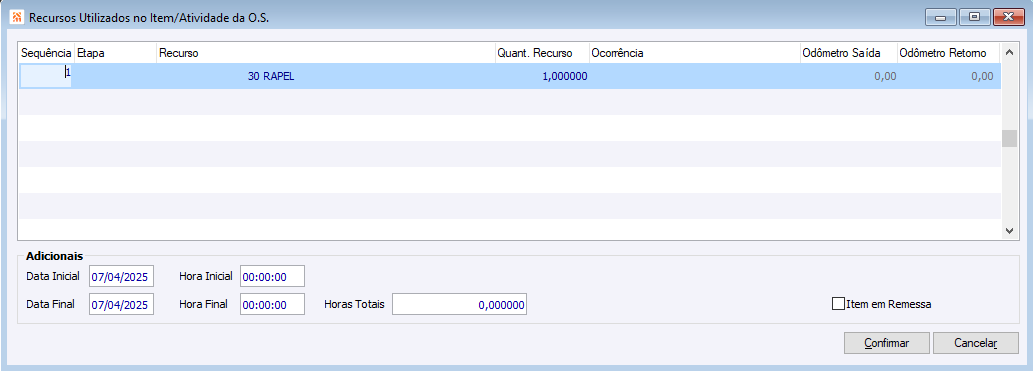Image resolution: width=1033 pixels, height=371 pixels.
Task: Click the Data Inicial date field
Action: [121, 277]
